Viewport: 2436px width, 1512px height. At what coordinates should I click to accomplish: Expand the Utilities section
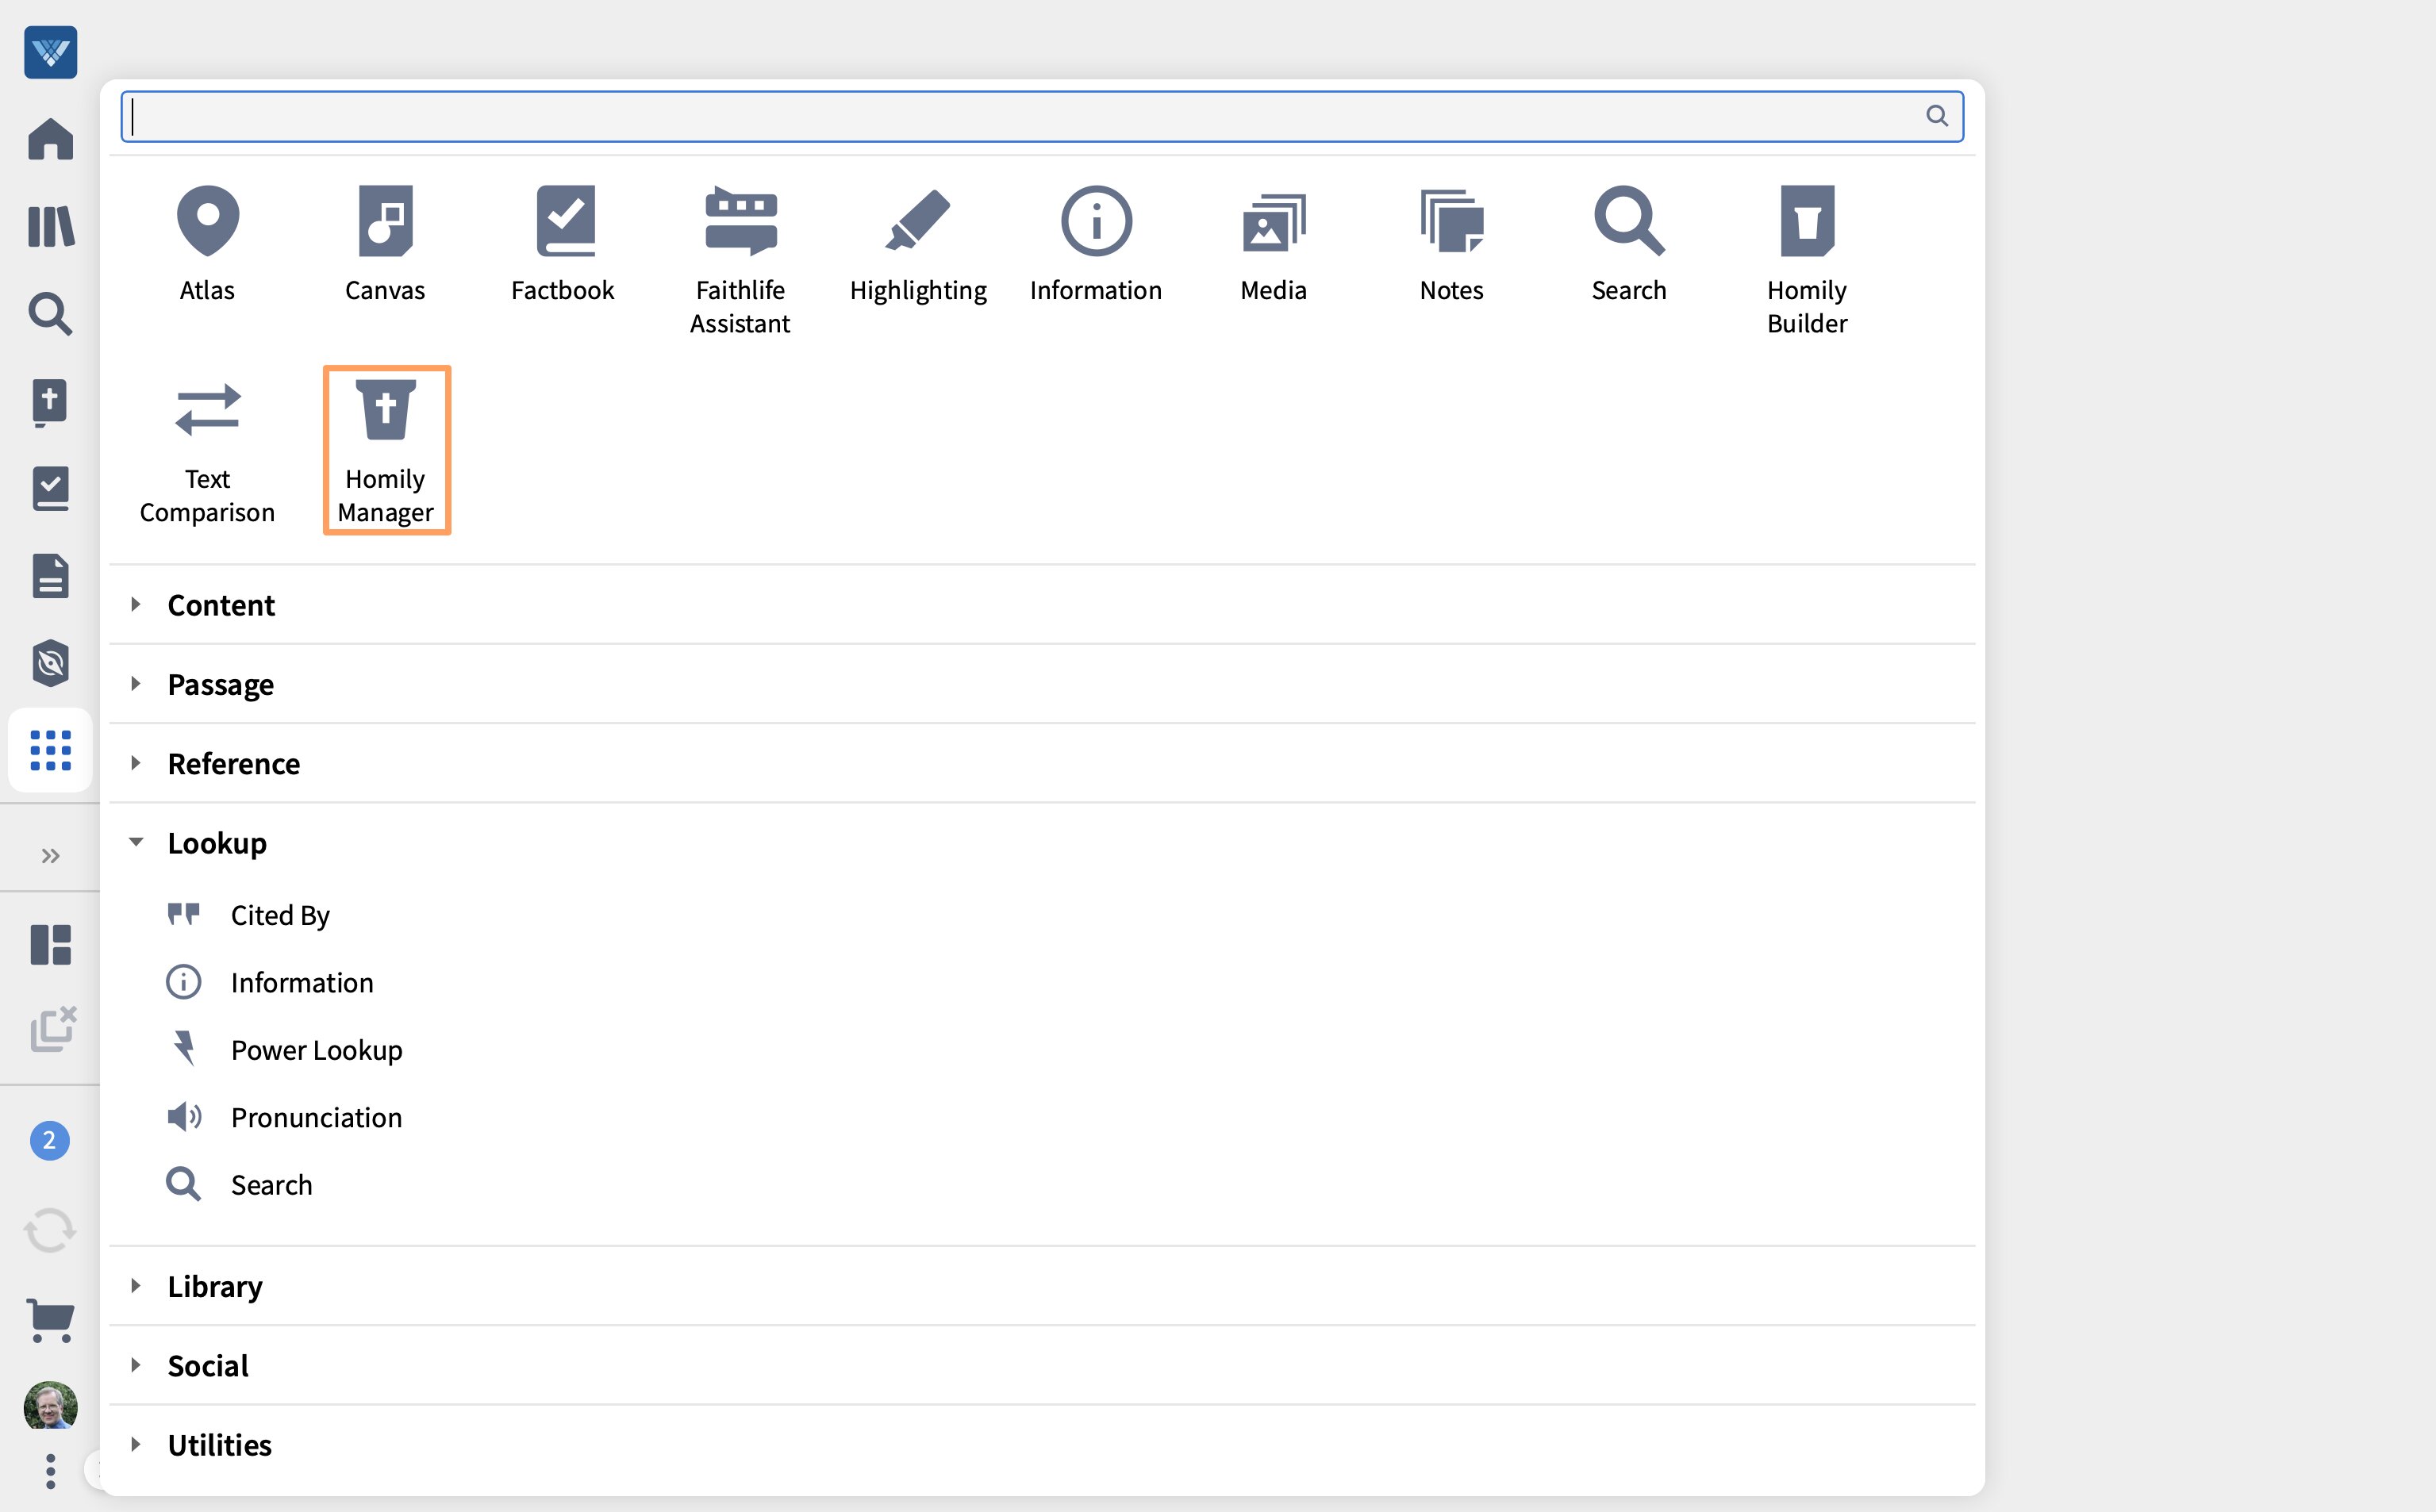[x=1042, y=1445]
